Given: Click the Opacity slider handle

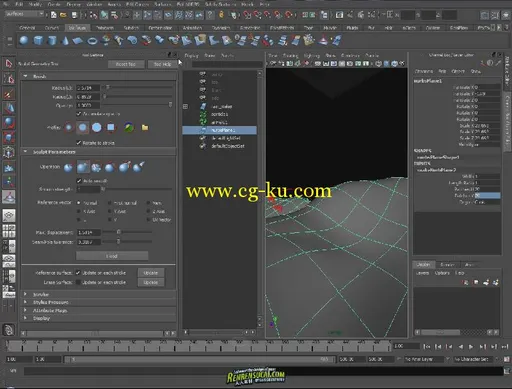Looking at the screenshot, I should [170, 105].
